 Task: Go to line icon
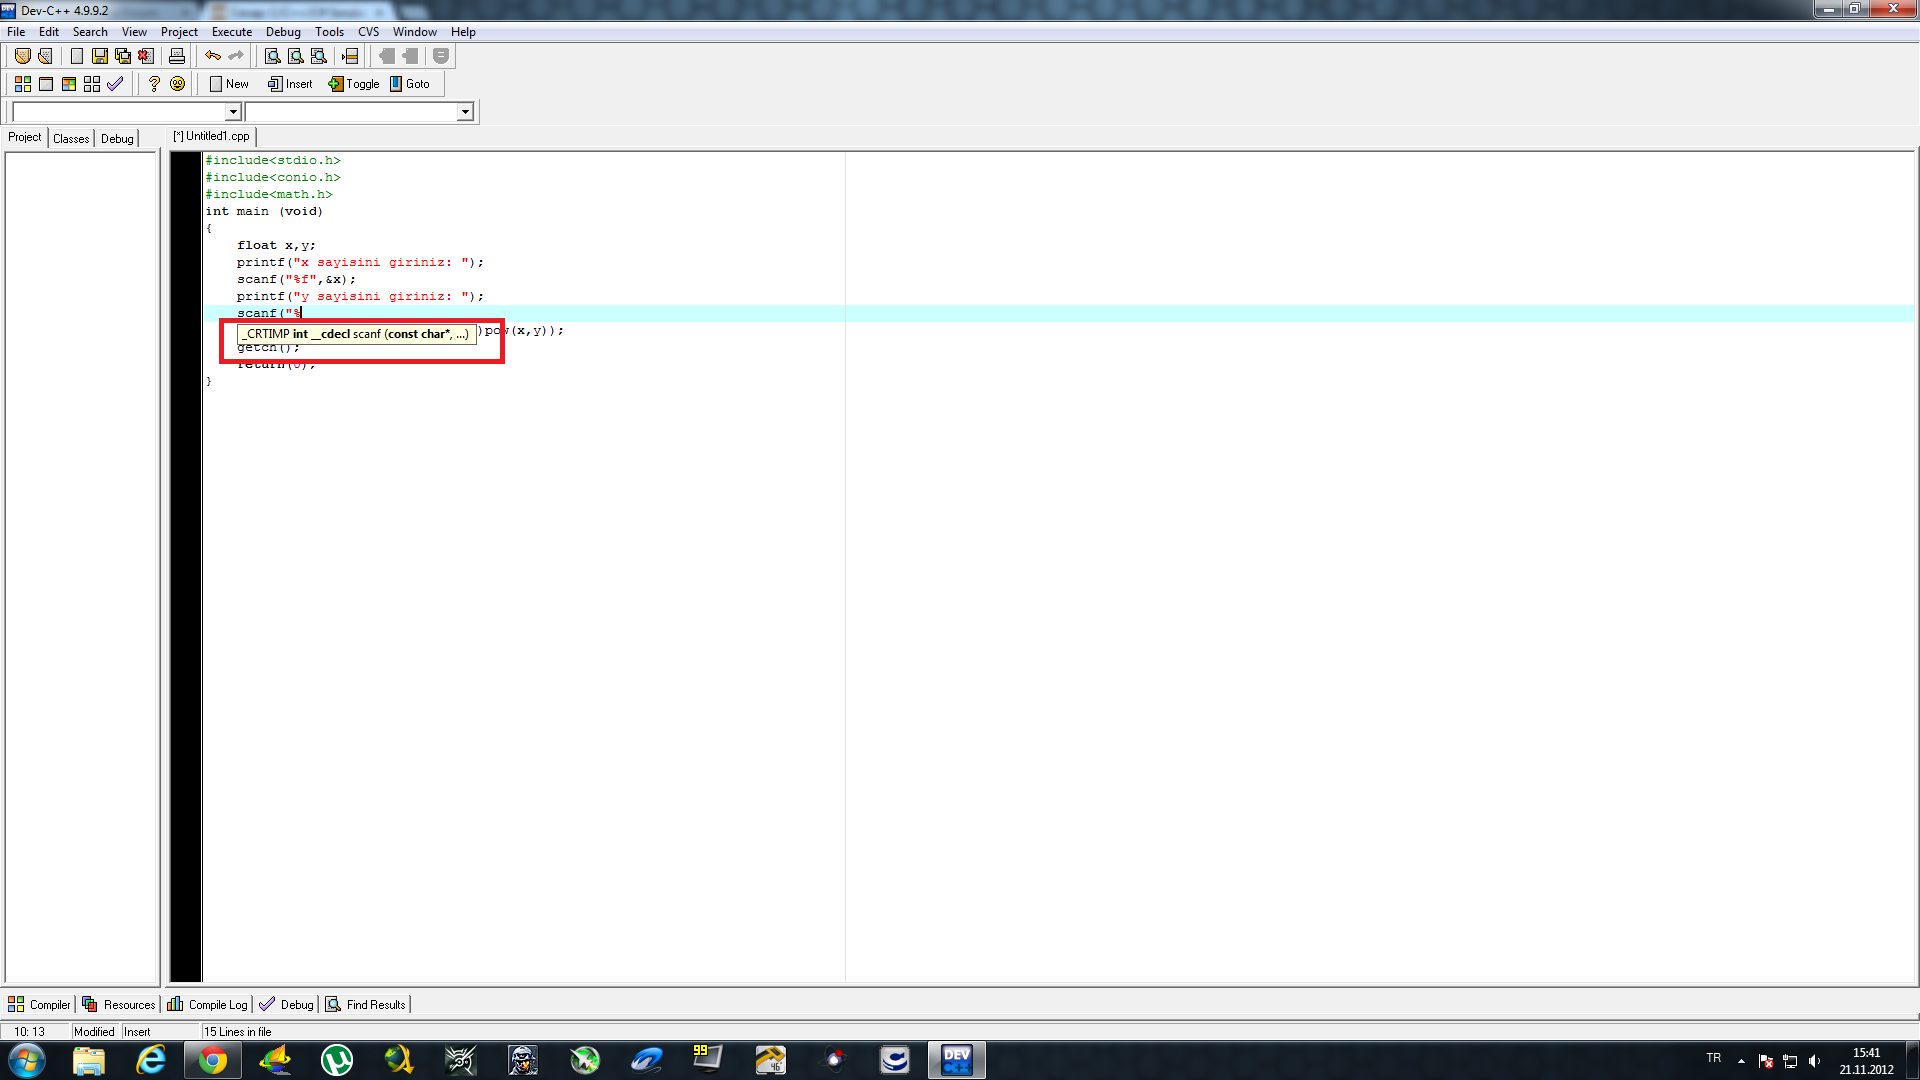click(350, 56)
